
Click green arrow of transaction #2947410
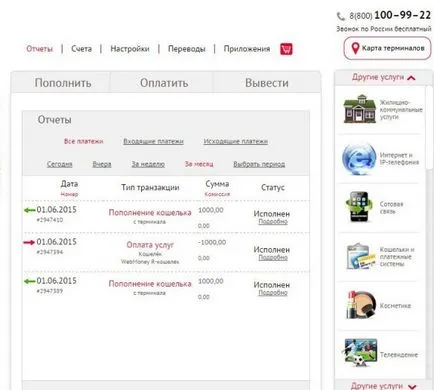(29, 210)
